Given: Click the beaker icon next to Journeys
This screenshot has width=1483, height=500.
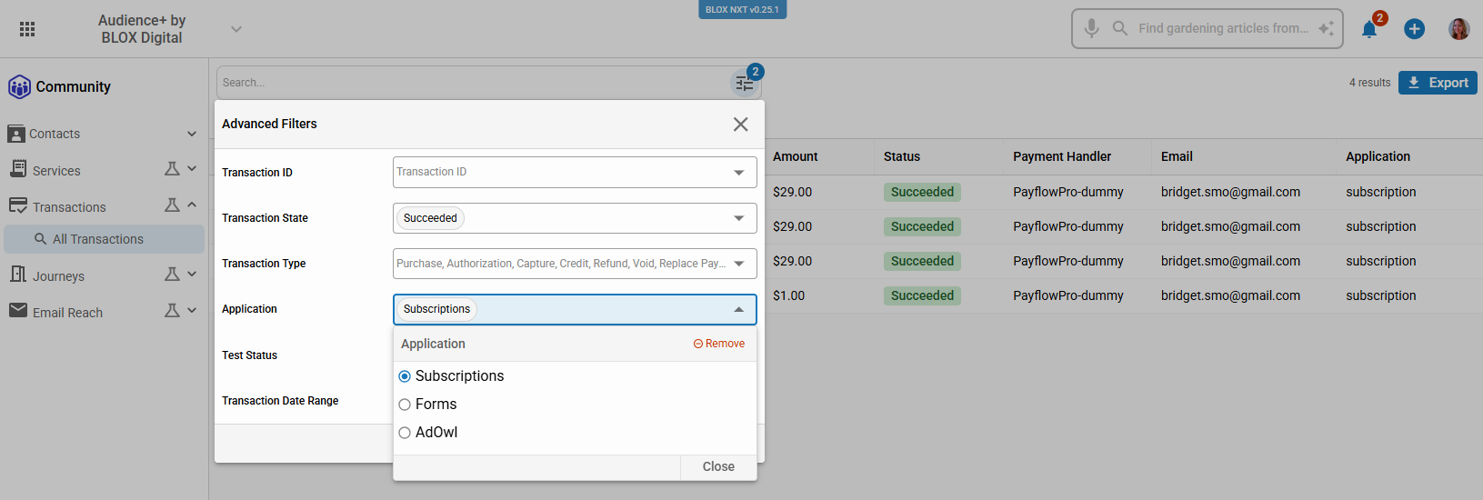Looking at the screenshot, I should (x=172, y=274).
